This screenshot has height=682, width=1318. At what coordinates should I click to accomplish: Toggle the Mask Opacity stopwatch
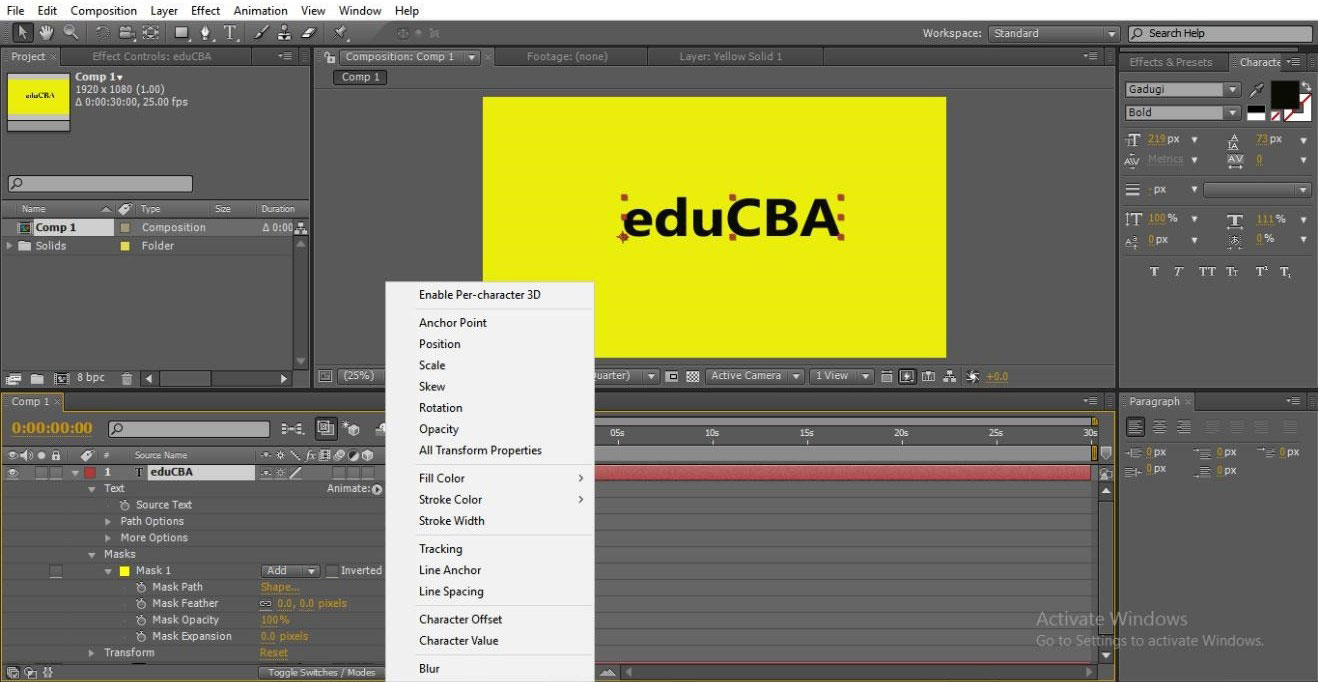click(141, 620)
